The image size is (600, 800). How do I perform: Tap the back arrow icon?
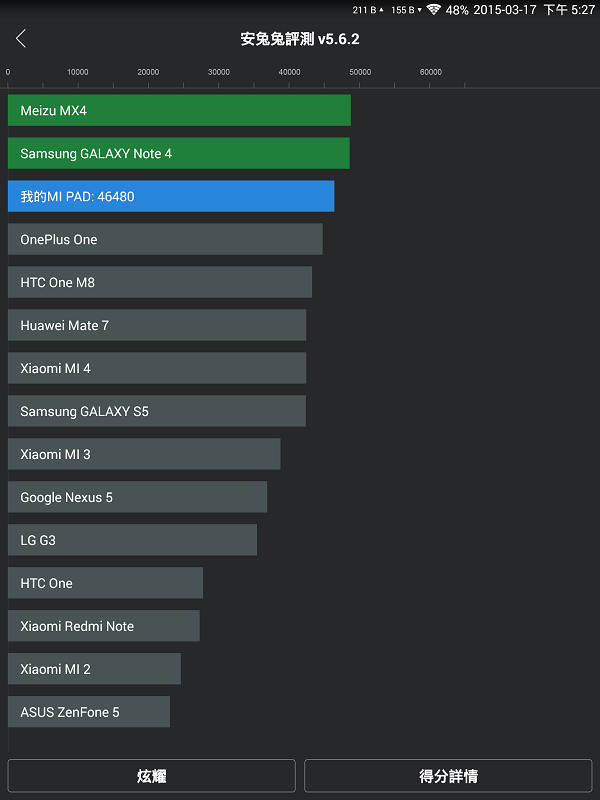pos(20,38)
